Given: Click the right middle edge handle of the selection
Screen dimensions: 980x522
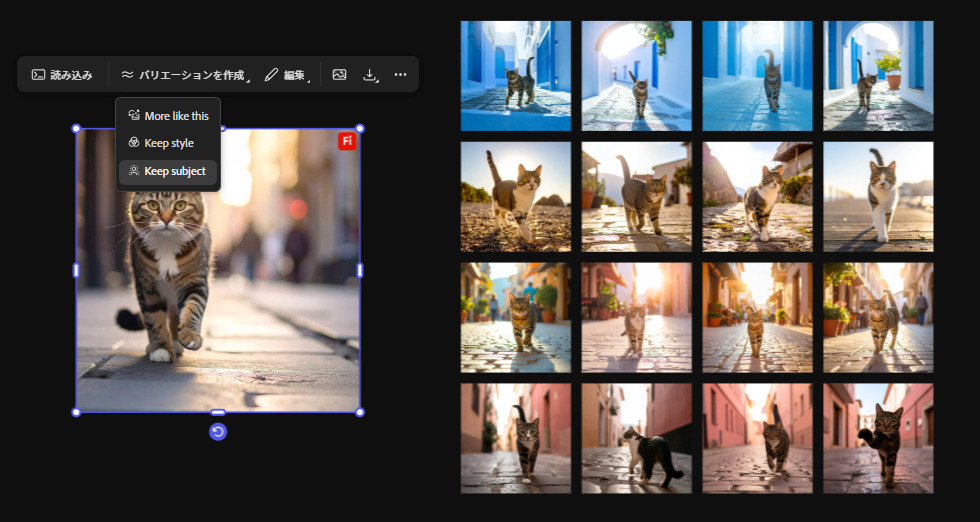Looking at the screenshot, I should 360,270.
